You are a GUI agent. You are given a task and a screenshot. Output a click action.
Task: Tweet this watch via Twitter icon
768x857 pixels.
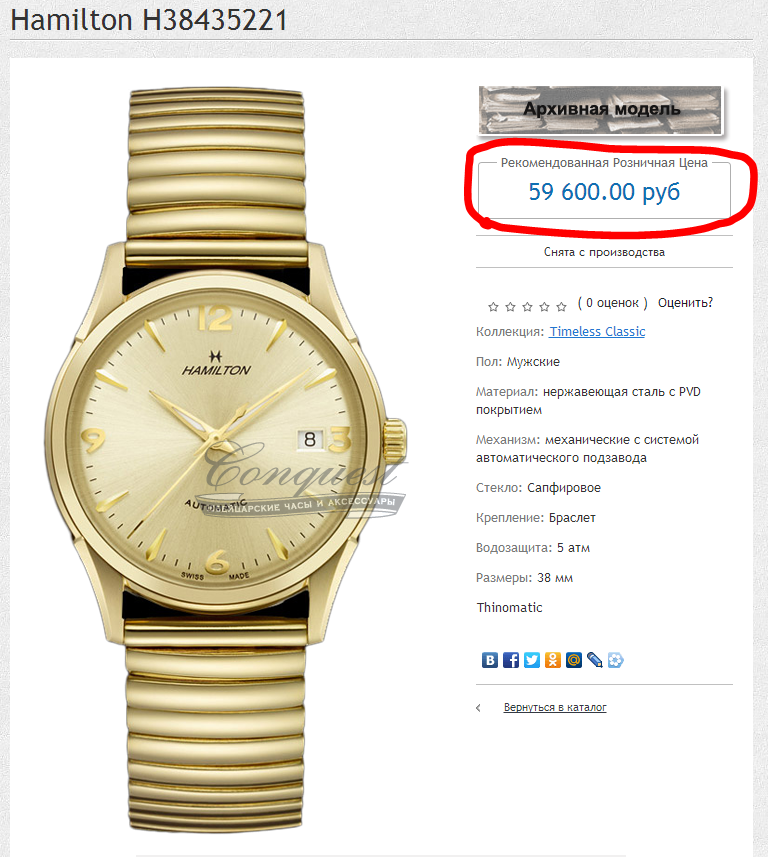532,660
